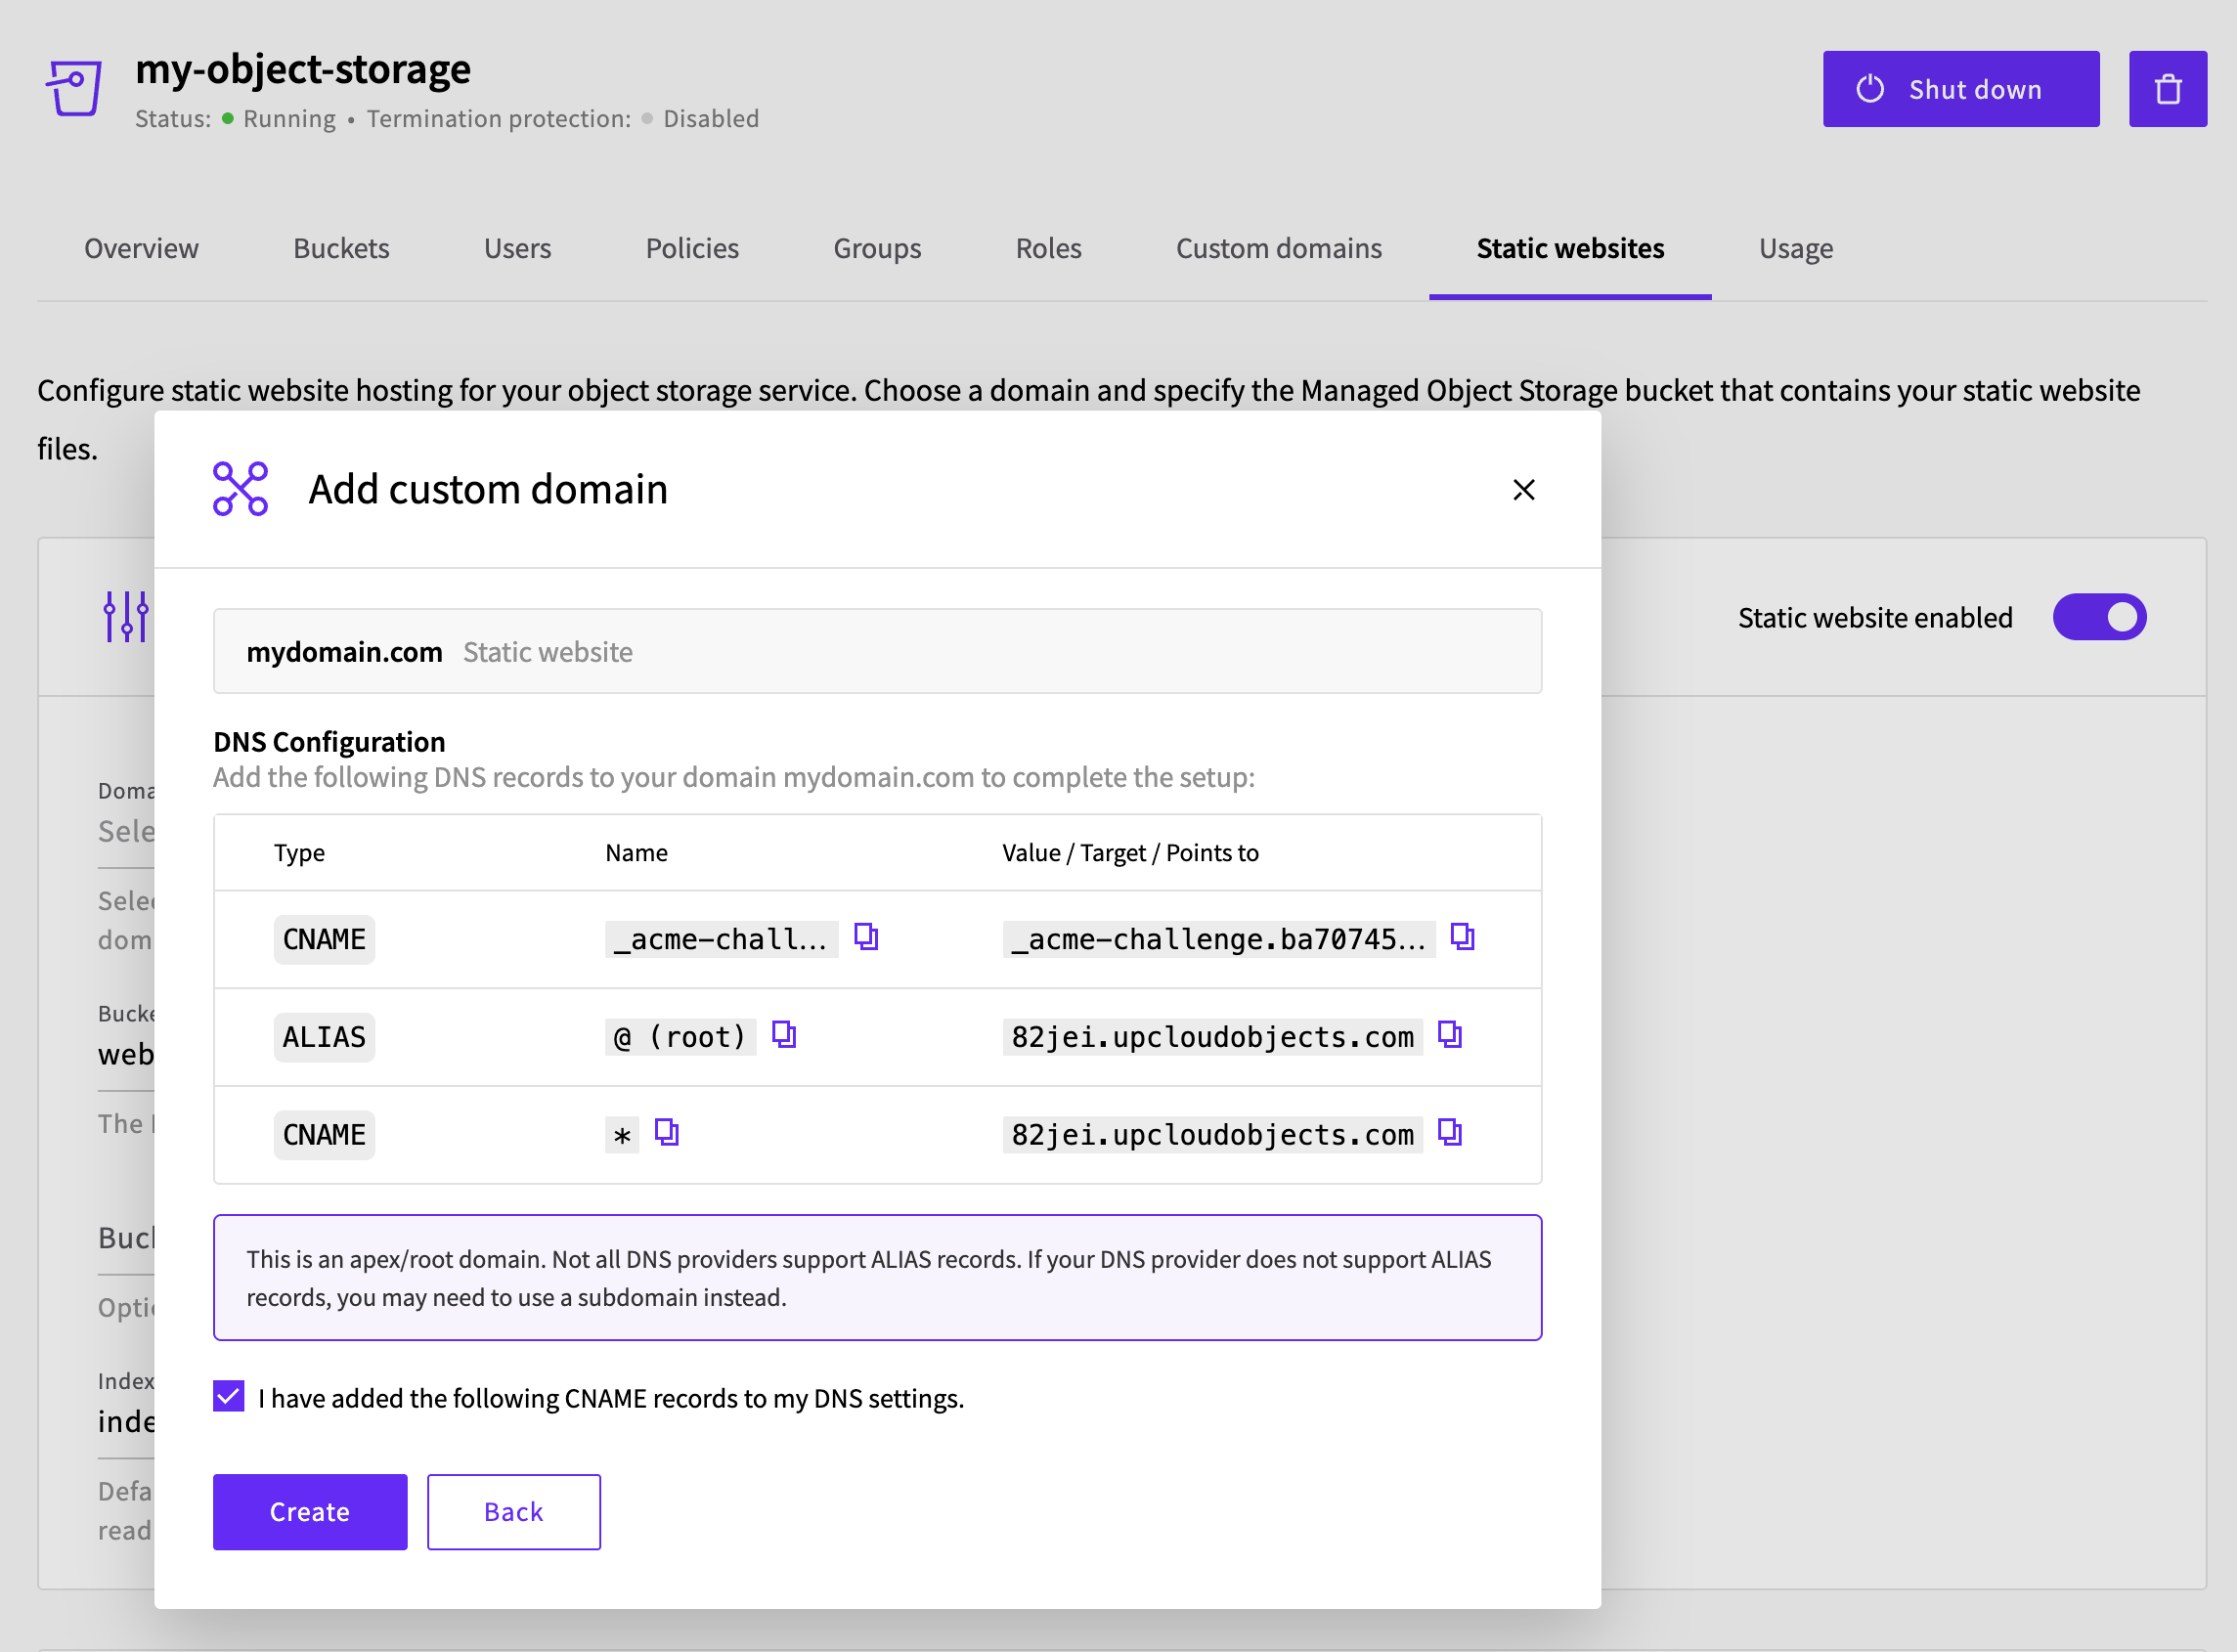Click the 'Value / Target / Points to' header
Image resolution: width=2237 pixels, height=1652 pixels.
(x=1130, y=852)
